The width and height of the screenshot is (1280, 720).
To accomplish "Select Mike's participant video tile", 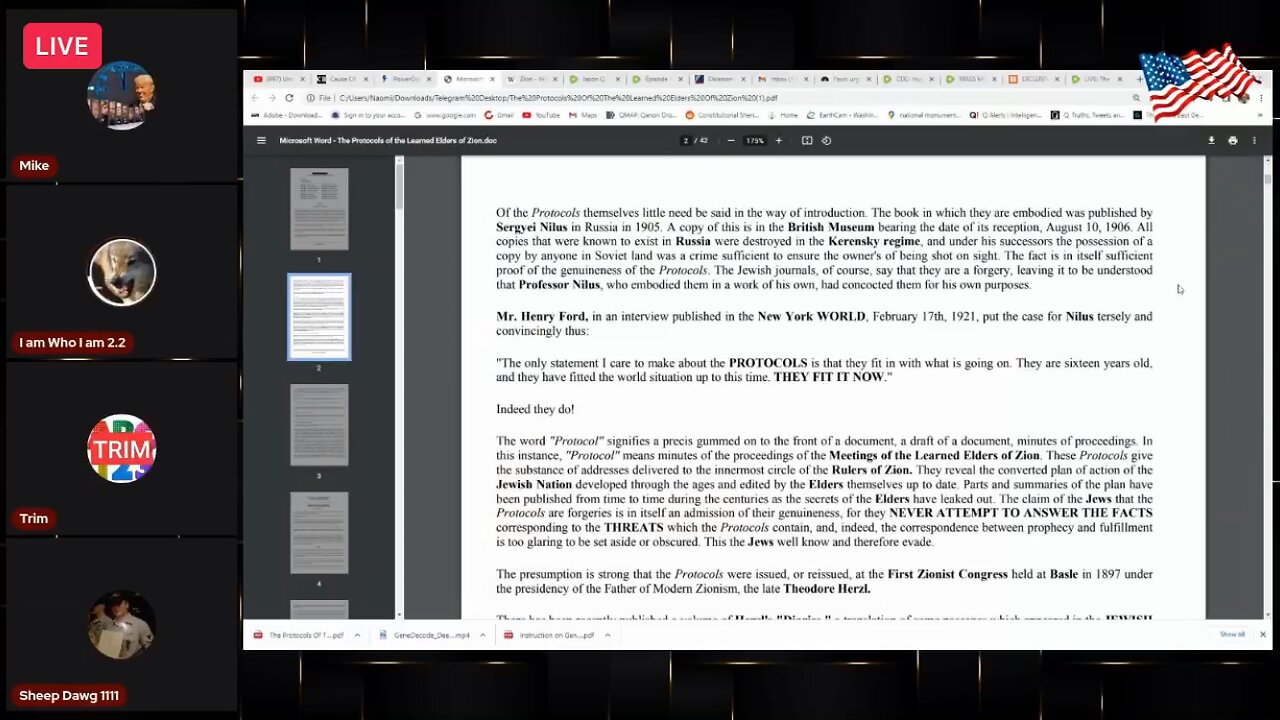I will click(121, 96).
